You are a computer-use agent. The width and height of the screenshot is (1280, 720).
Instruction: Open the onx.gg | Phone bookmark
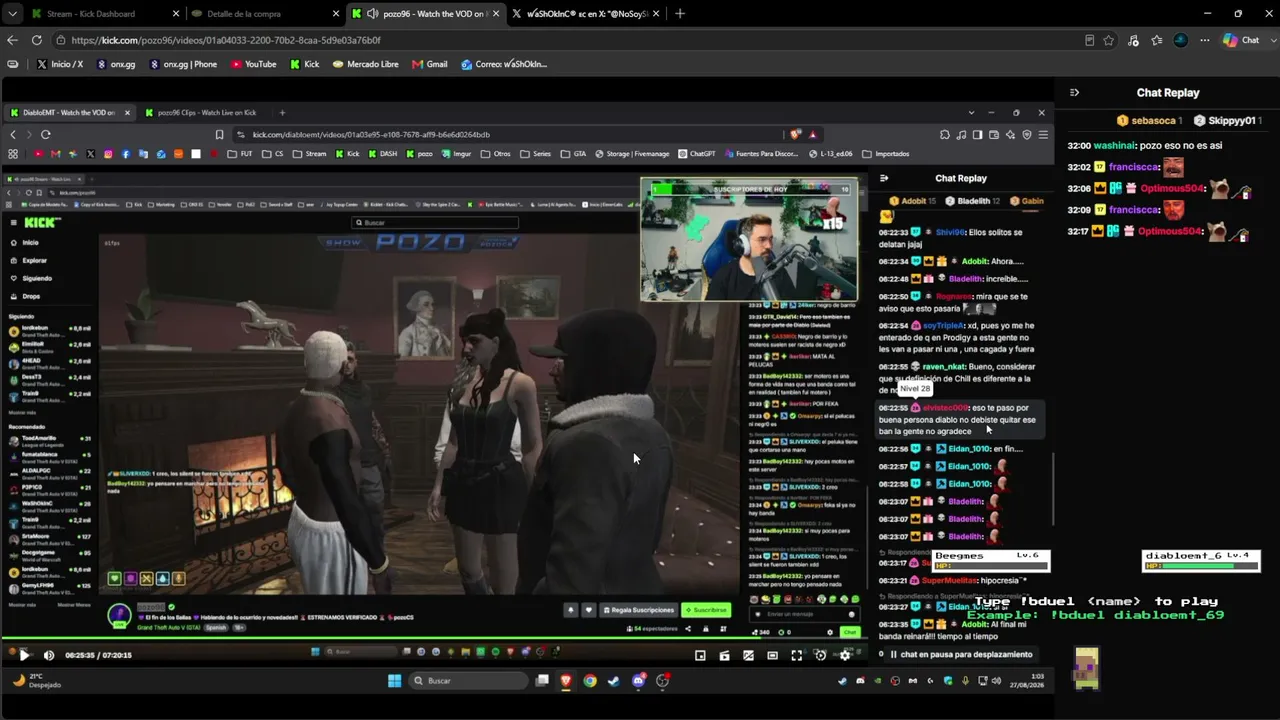click(183, 64)
